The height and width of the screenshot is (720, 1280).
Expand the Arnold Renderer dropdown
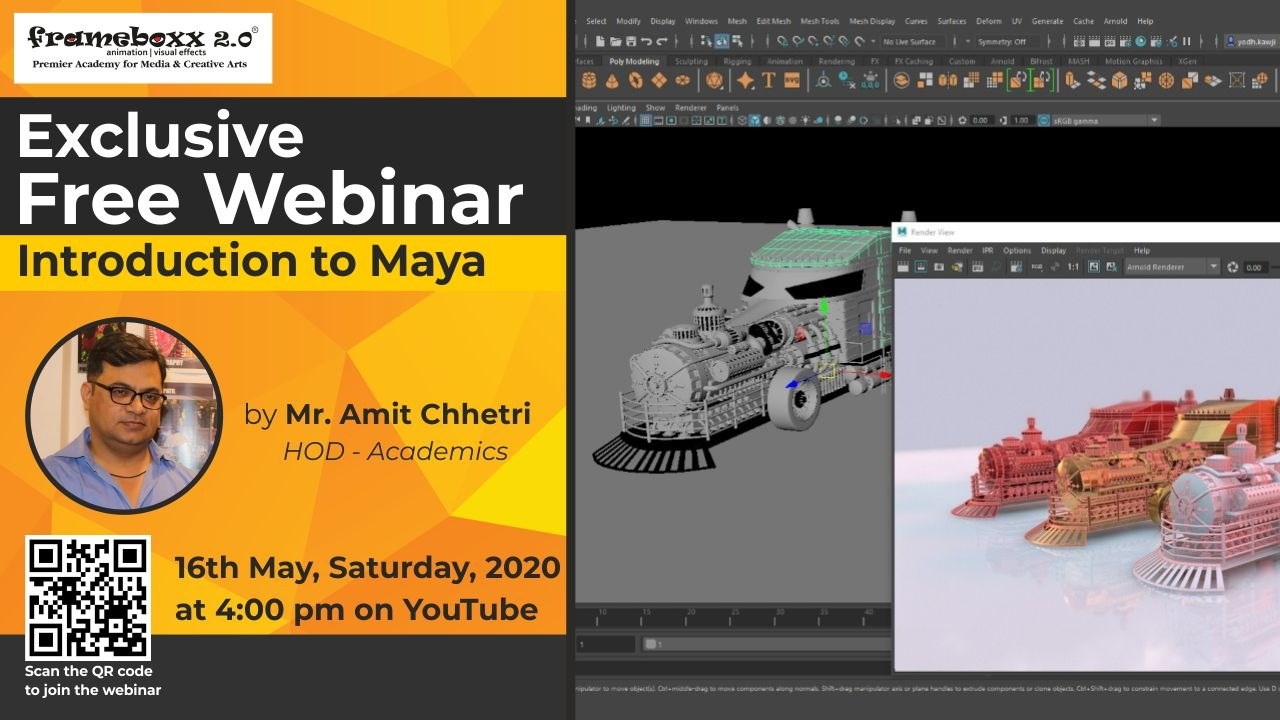(x=1213, y=267)
